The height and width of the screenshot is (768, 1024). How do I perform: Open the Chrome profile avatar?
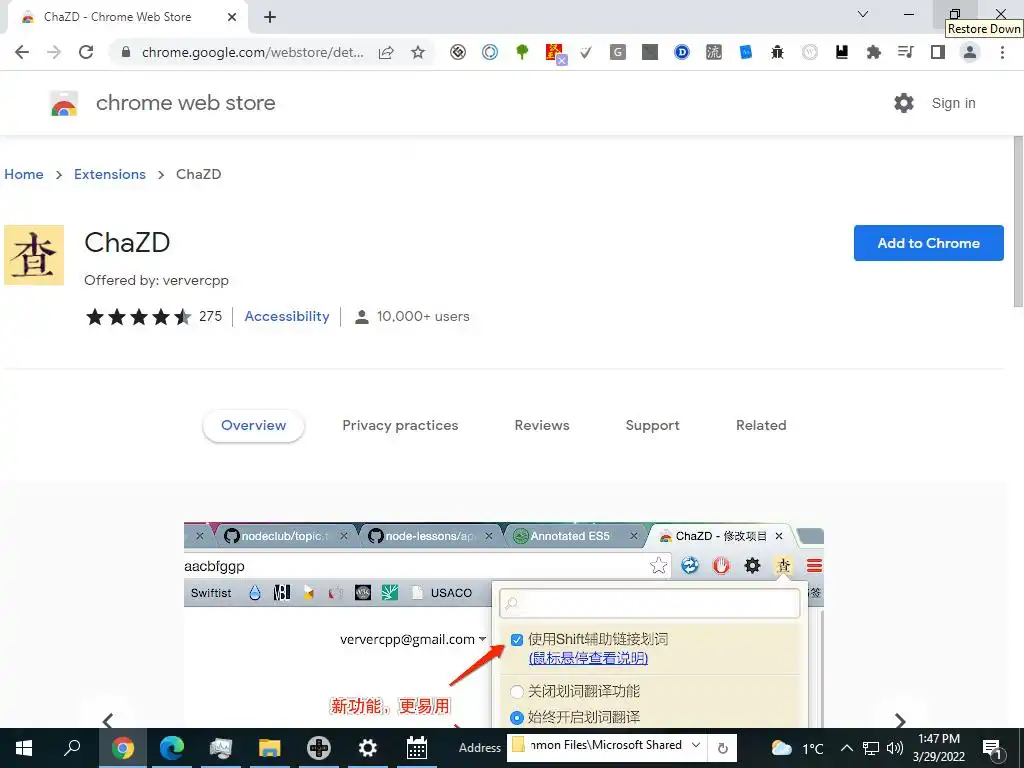[970, 52]
